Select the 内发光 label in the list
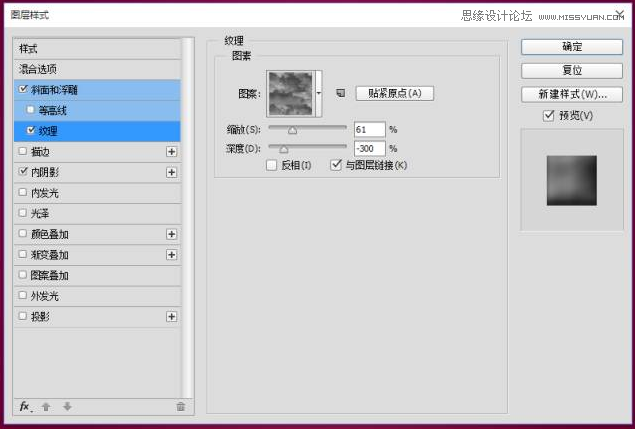The width and height of the screenshot is (635, 429). click(x=45, y=193)
